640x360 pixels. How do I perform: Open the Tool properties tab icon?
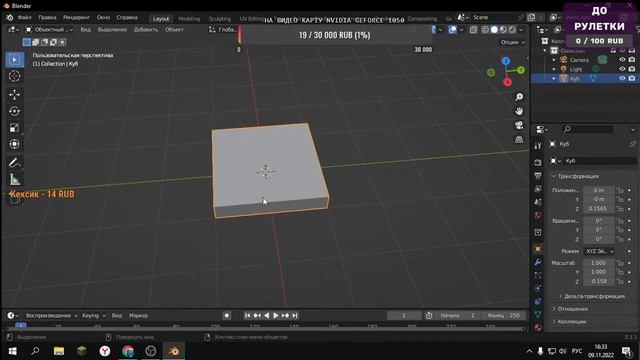point(538,146)
